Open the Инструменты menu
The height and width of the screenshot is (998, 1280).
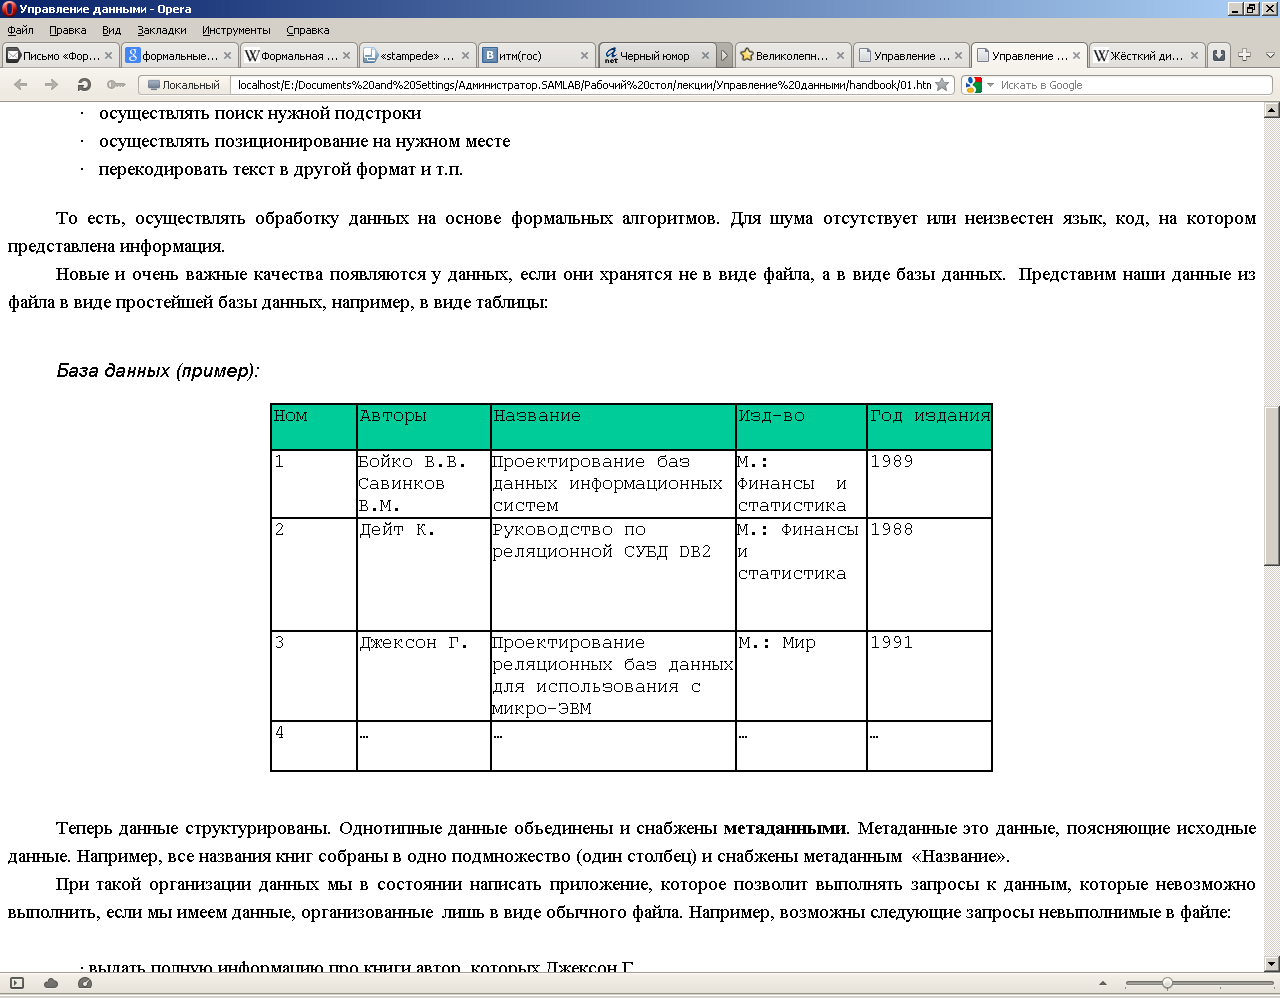click(x=236, y=30)
